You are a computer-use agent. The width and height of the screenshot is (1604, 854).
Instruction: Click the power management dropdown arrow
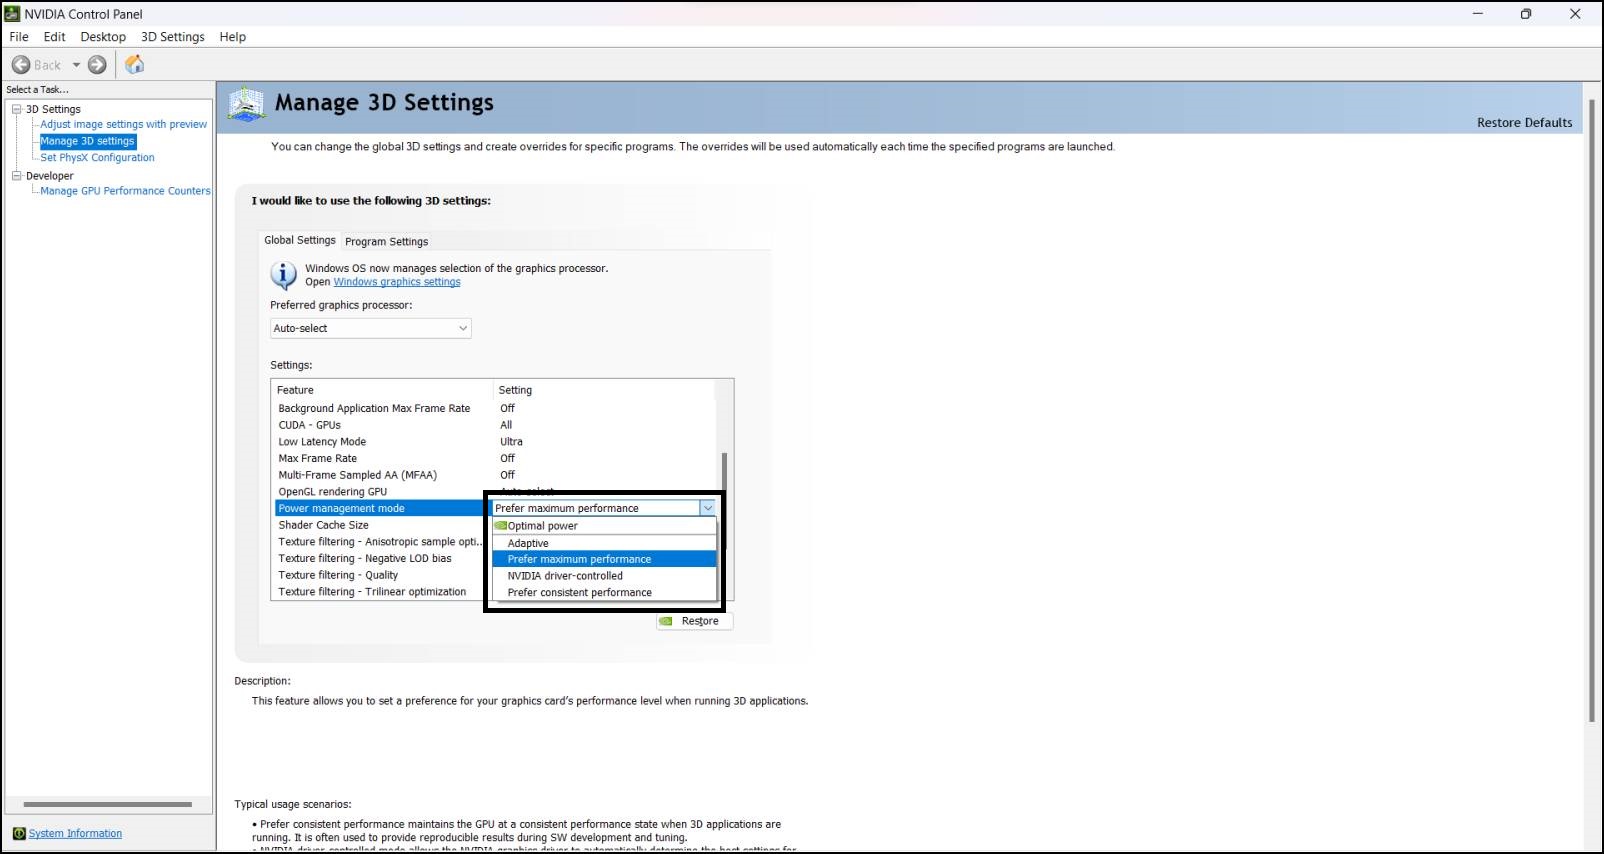point(708,508)
